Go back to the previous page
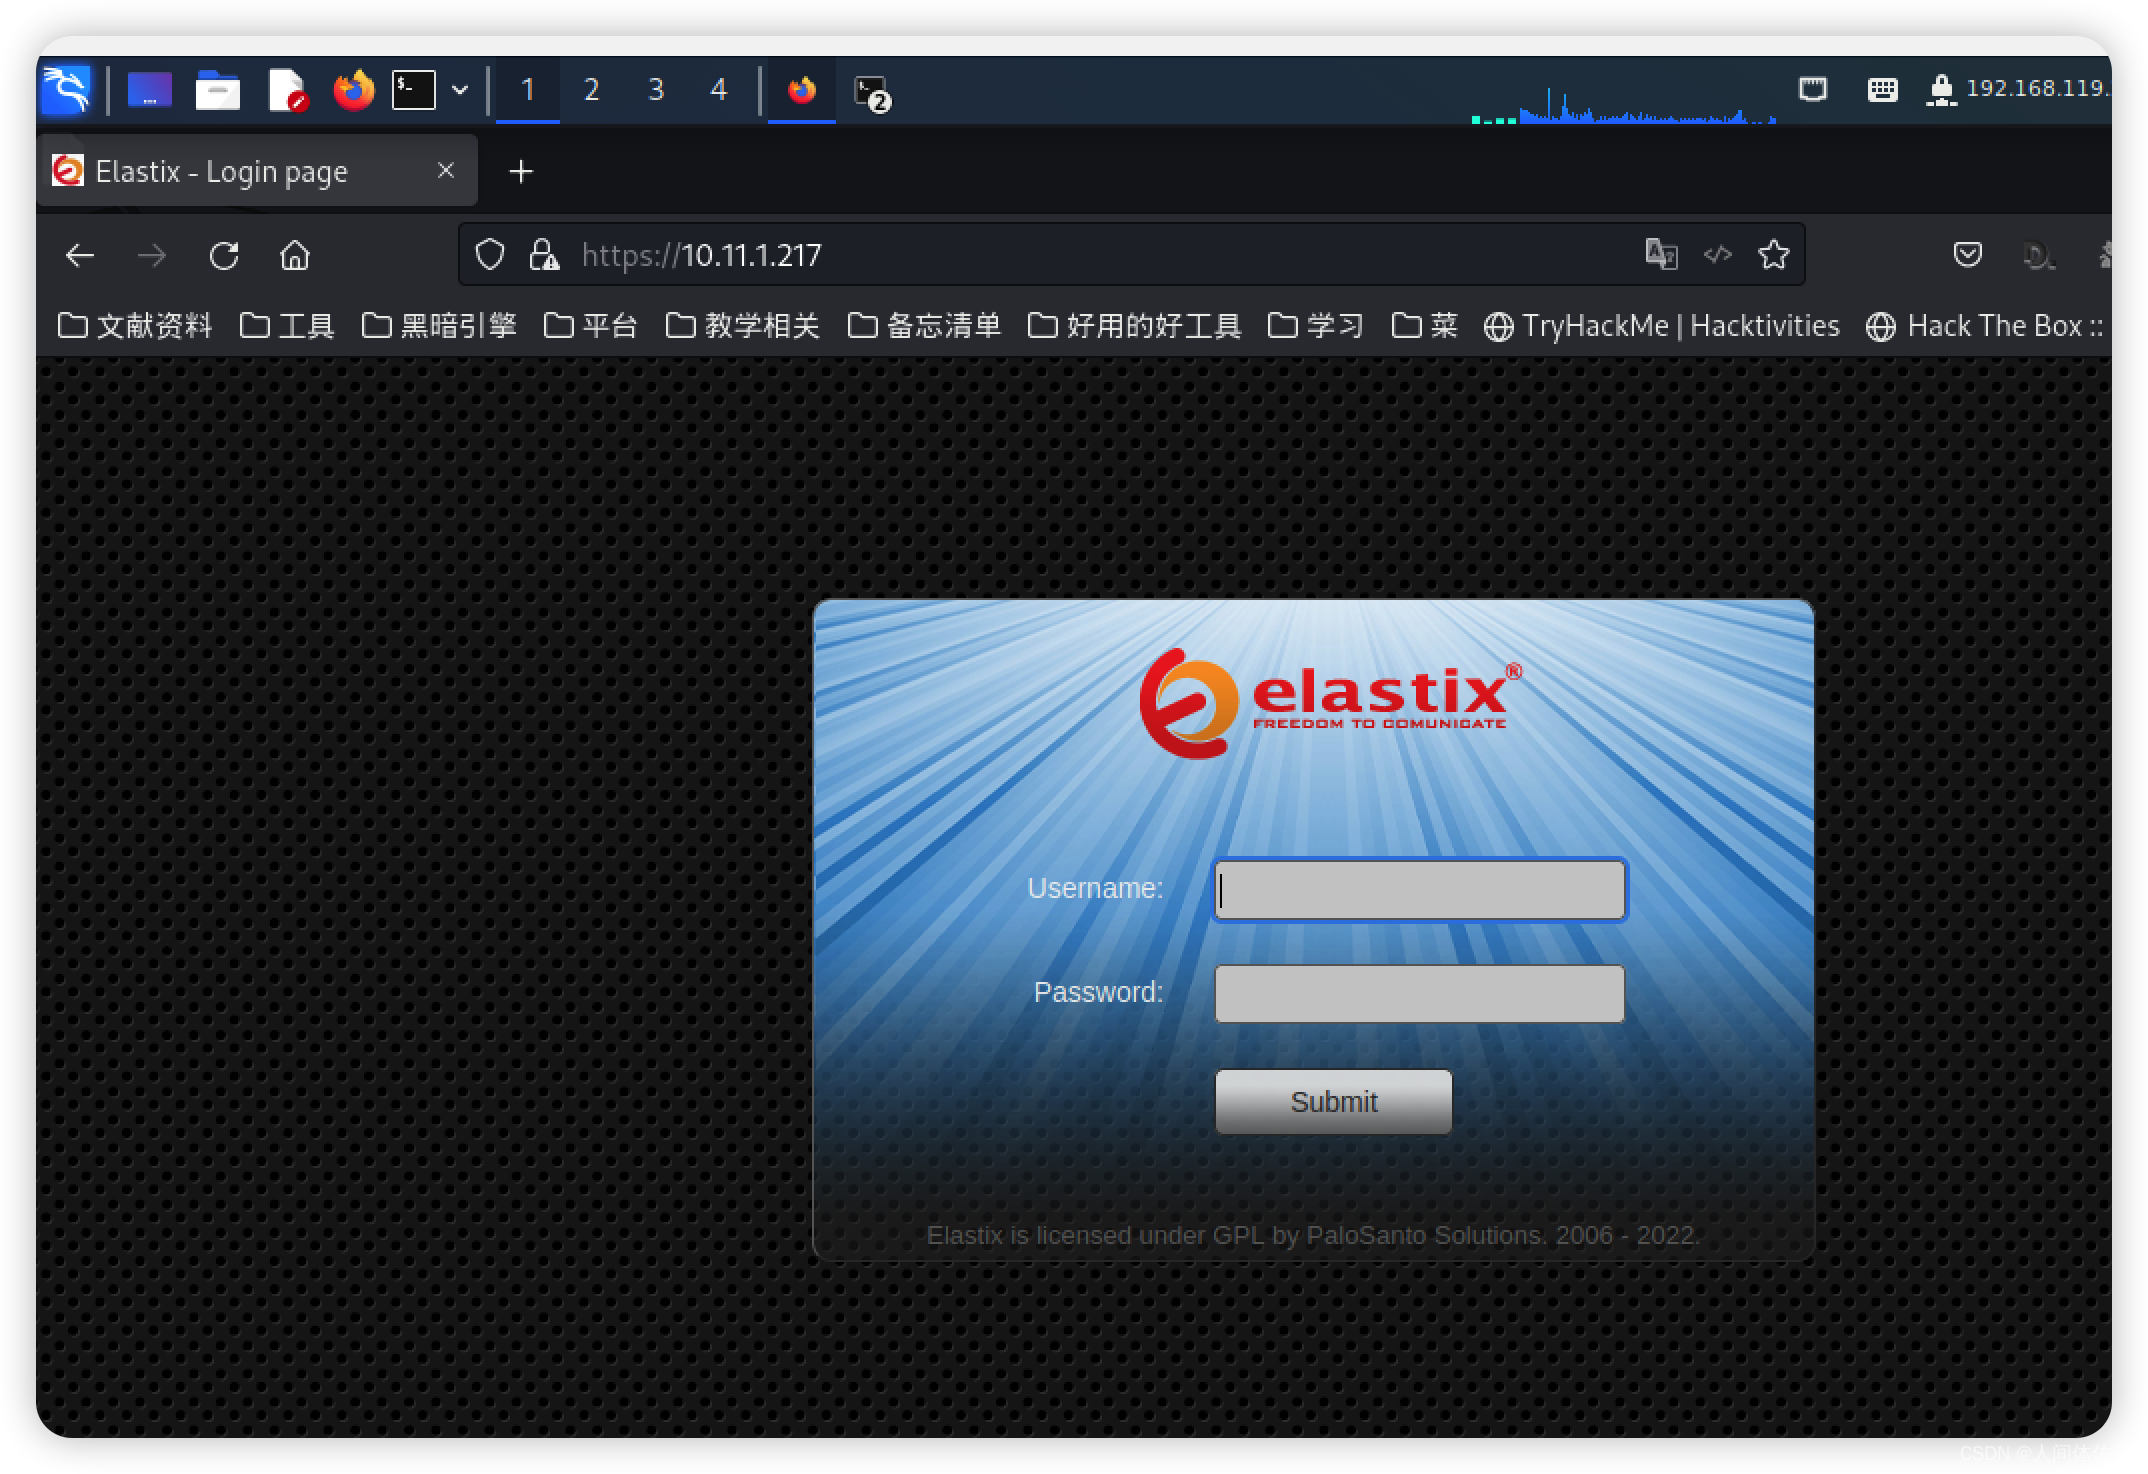The width and height of the screenshot is (2148, 1474). click(80, 256)
